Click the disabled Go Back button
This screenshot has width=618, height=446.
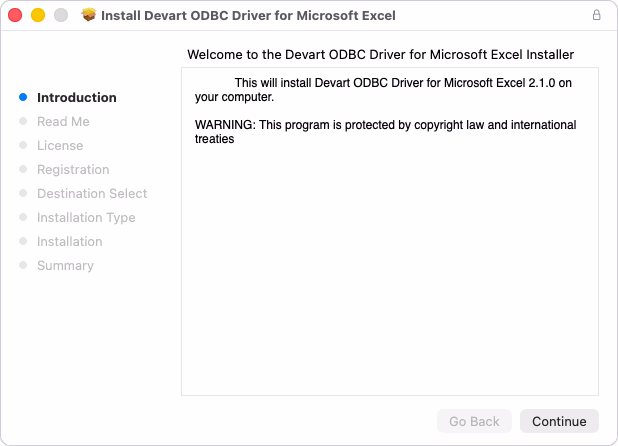474,421
